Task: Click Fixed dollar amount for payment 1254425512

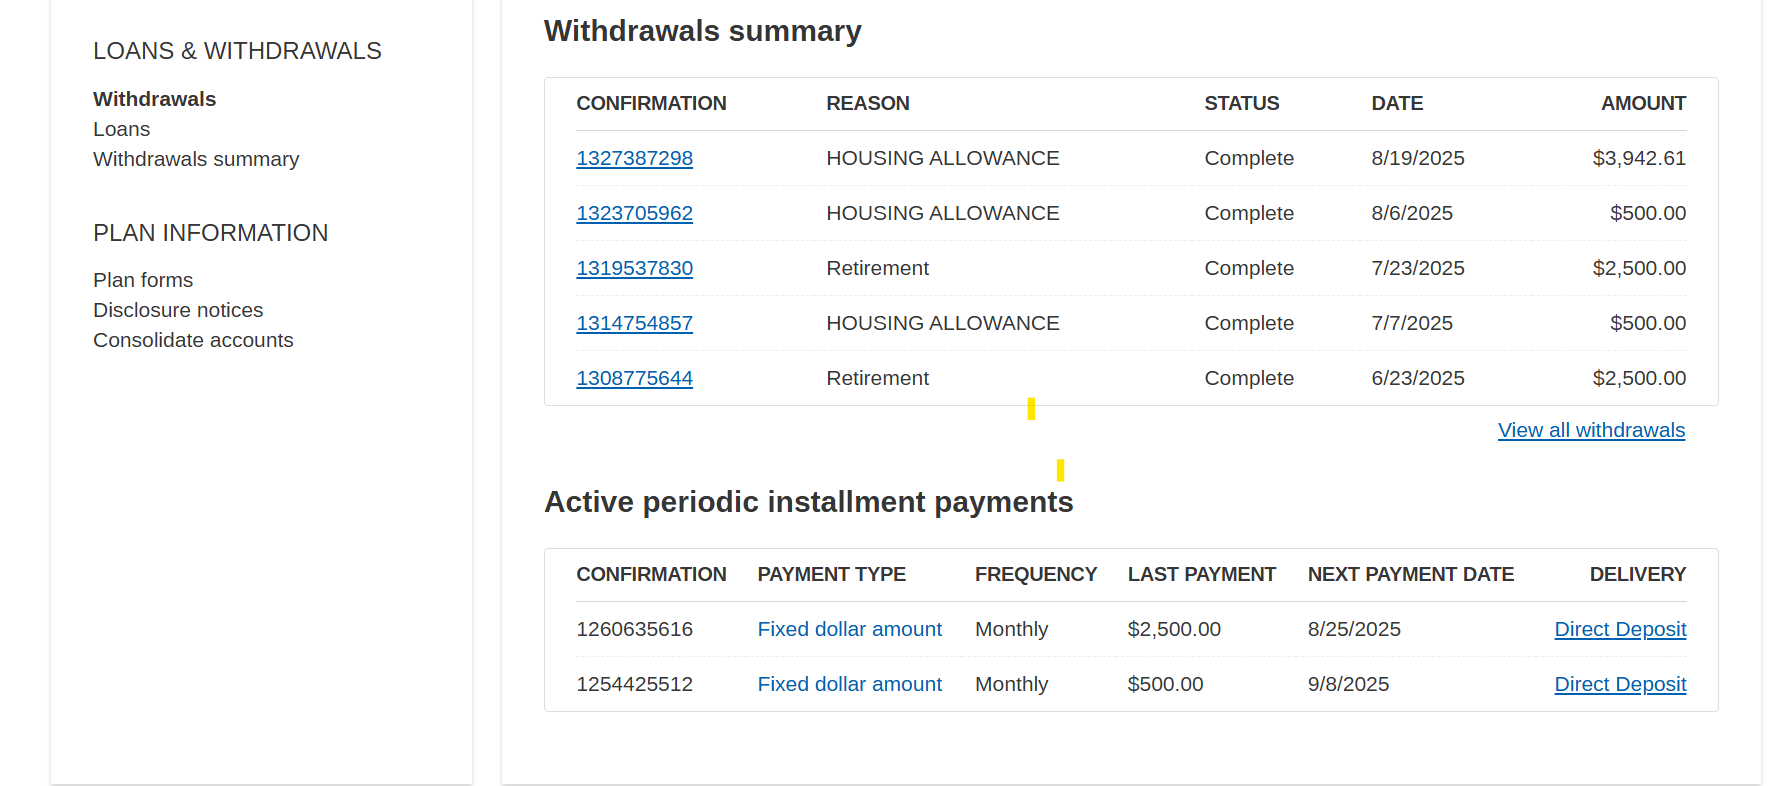Action: [x=849, y=684]
